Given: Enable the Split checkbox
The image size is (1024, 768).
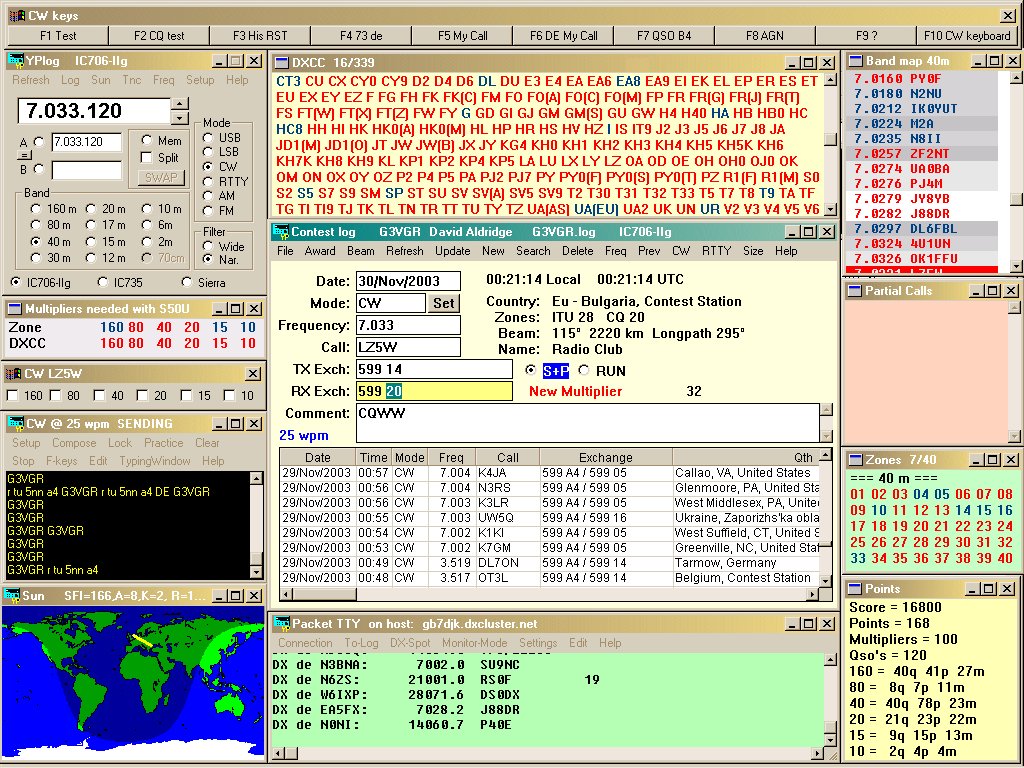Looking at the screenshot, I should 147,158.
